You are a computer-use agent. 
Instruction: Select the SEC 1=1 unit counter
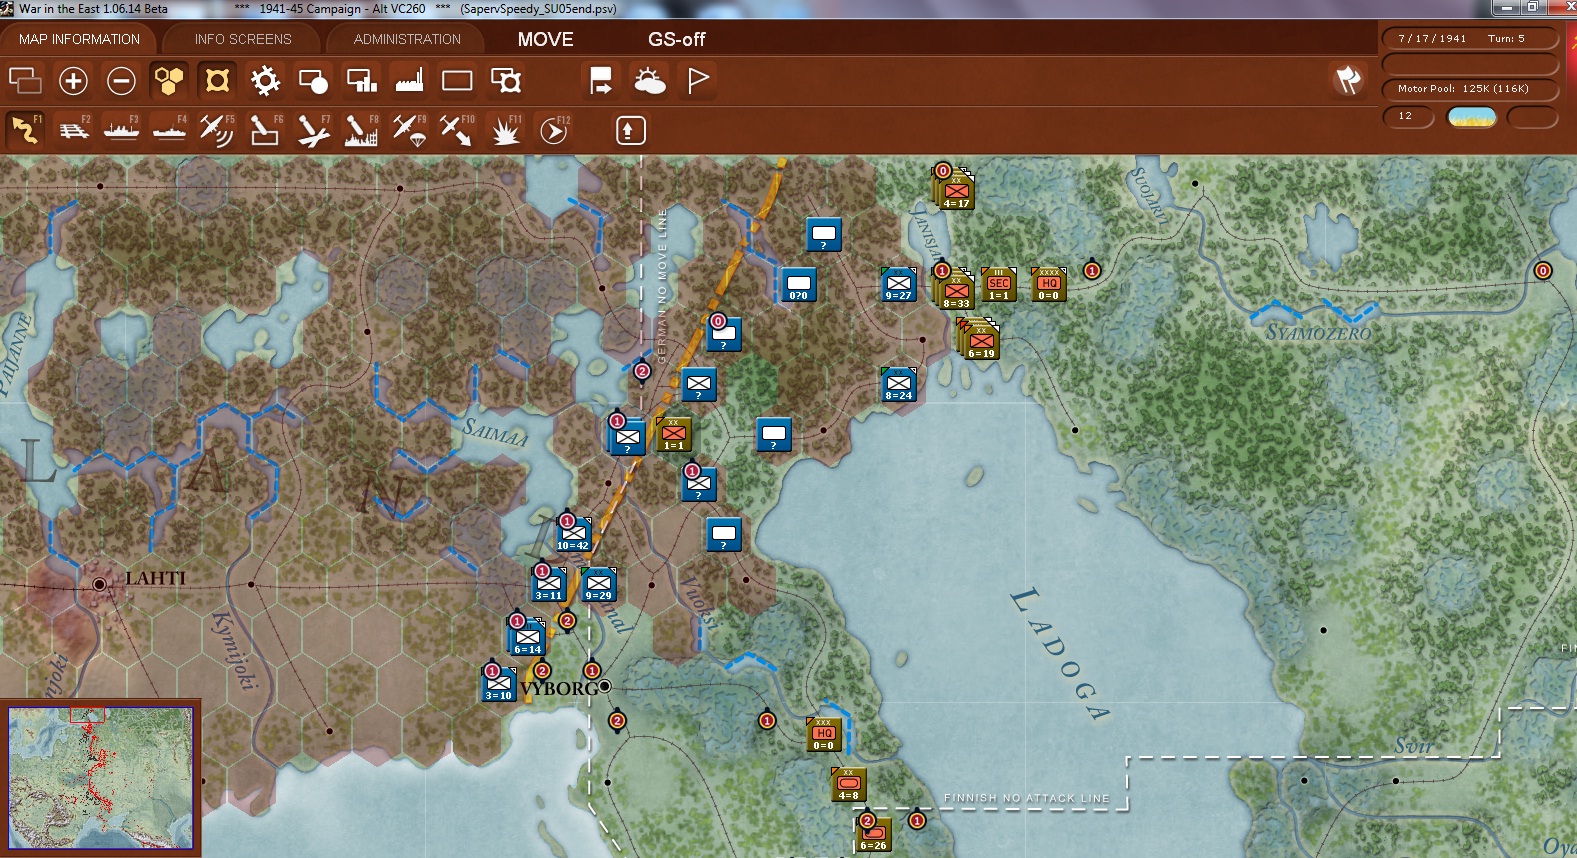998,285
